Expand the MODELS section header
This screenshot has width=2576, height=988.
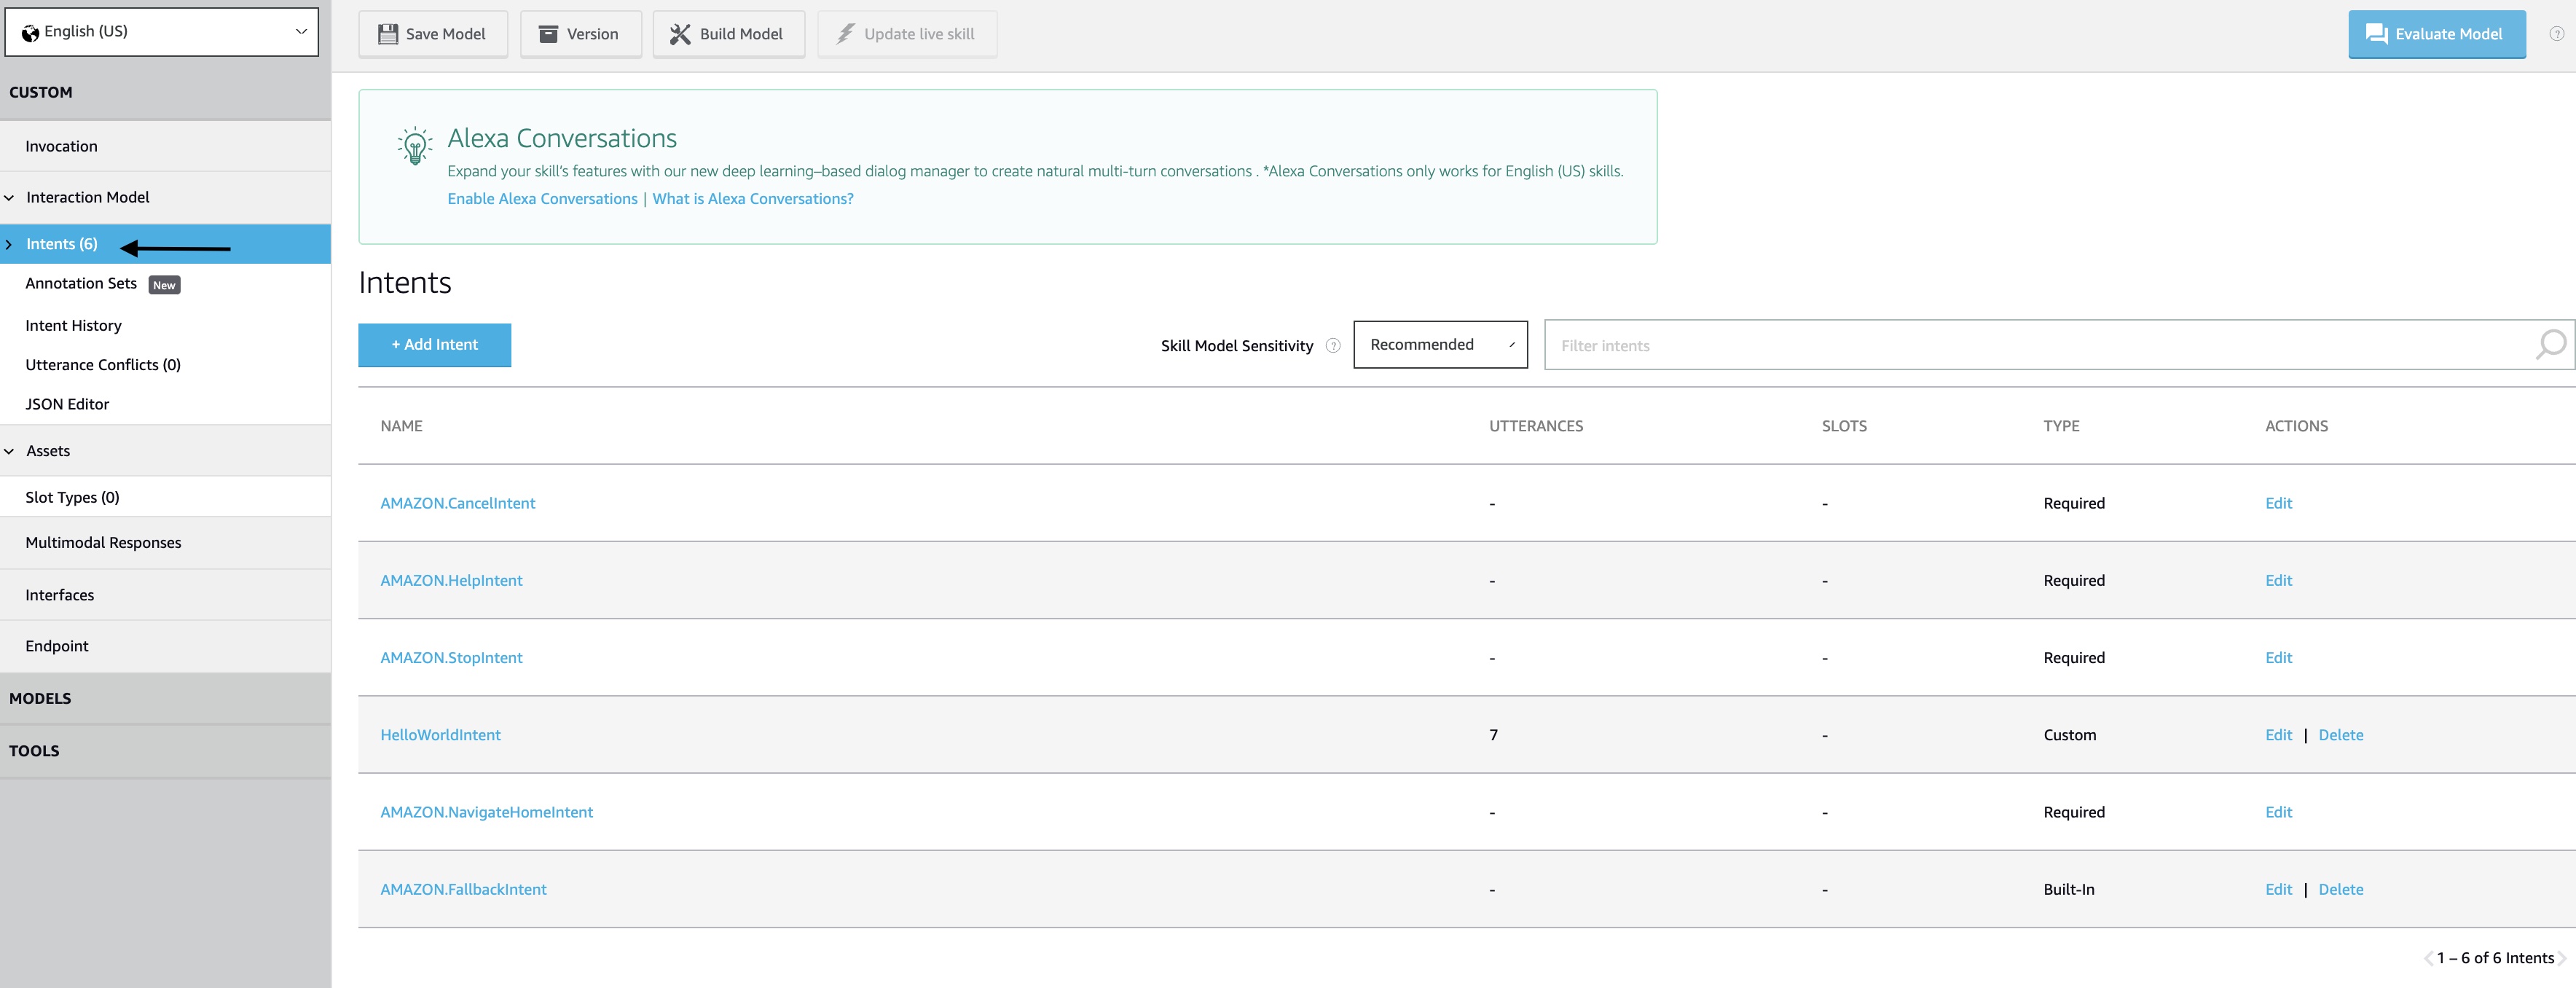tap(165, 698)
